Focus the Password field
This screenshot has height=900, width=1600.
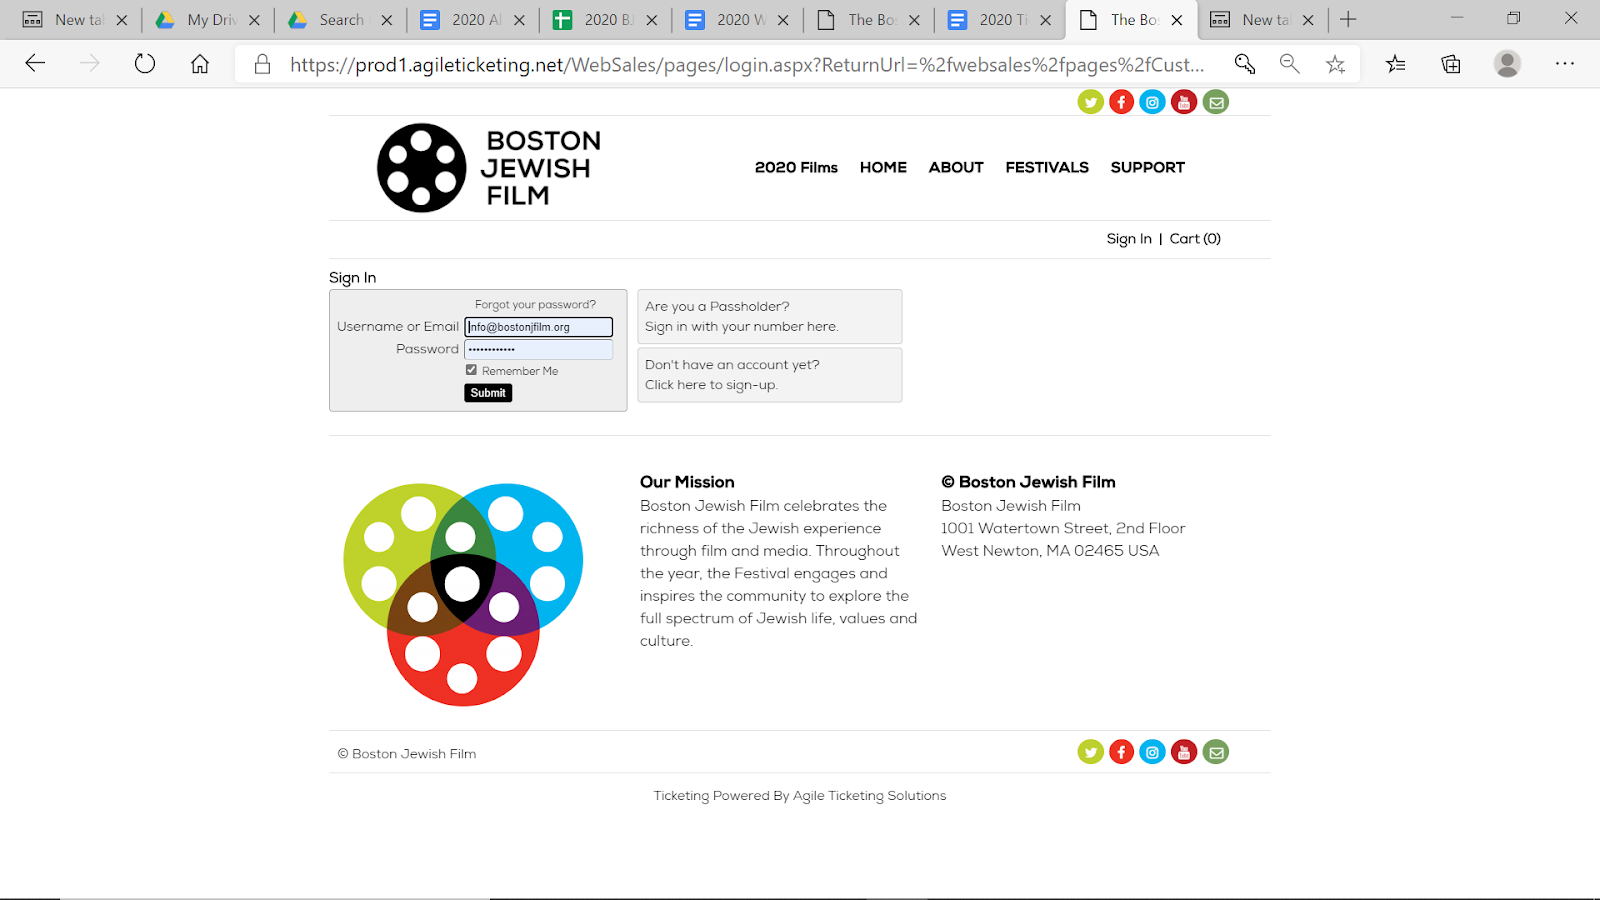click(538, 349)
